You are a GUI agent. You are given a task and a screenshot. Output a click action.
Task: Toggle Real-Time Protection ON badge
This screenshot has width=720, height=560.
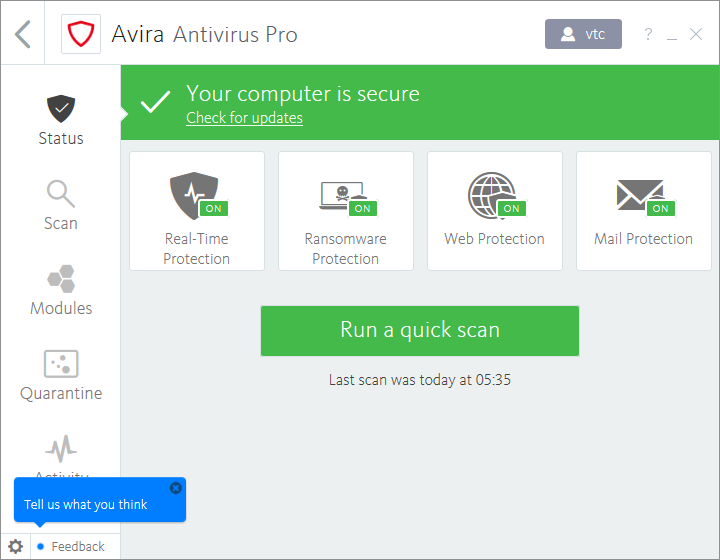coord(213,209)
